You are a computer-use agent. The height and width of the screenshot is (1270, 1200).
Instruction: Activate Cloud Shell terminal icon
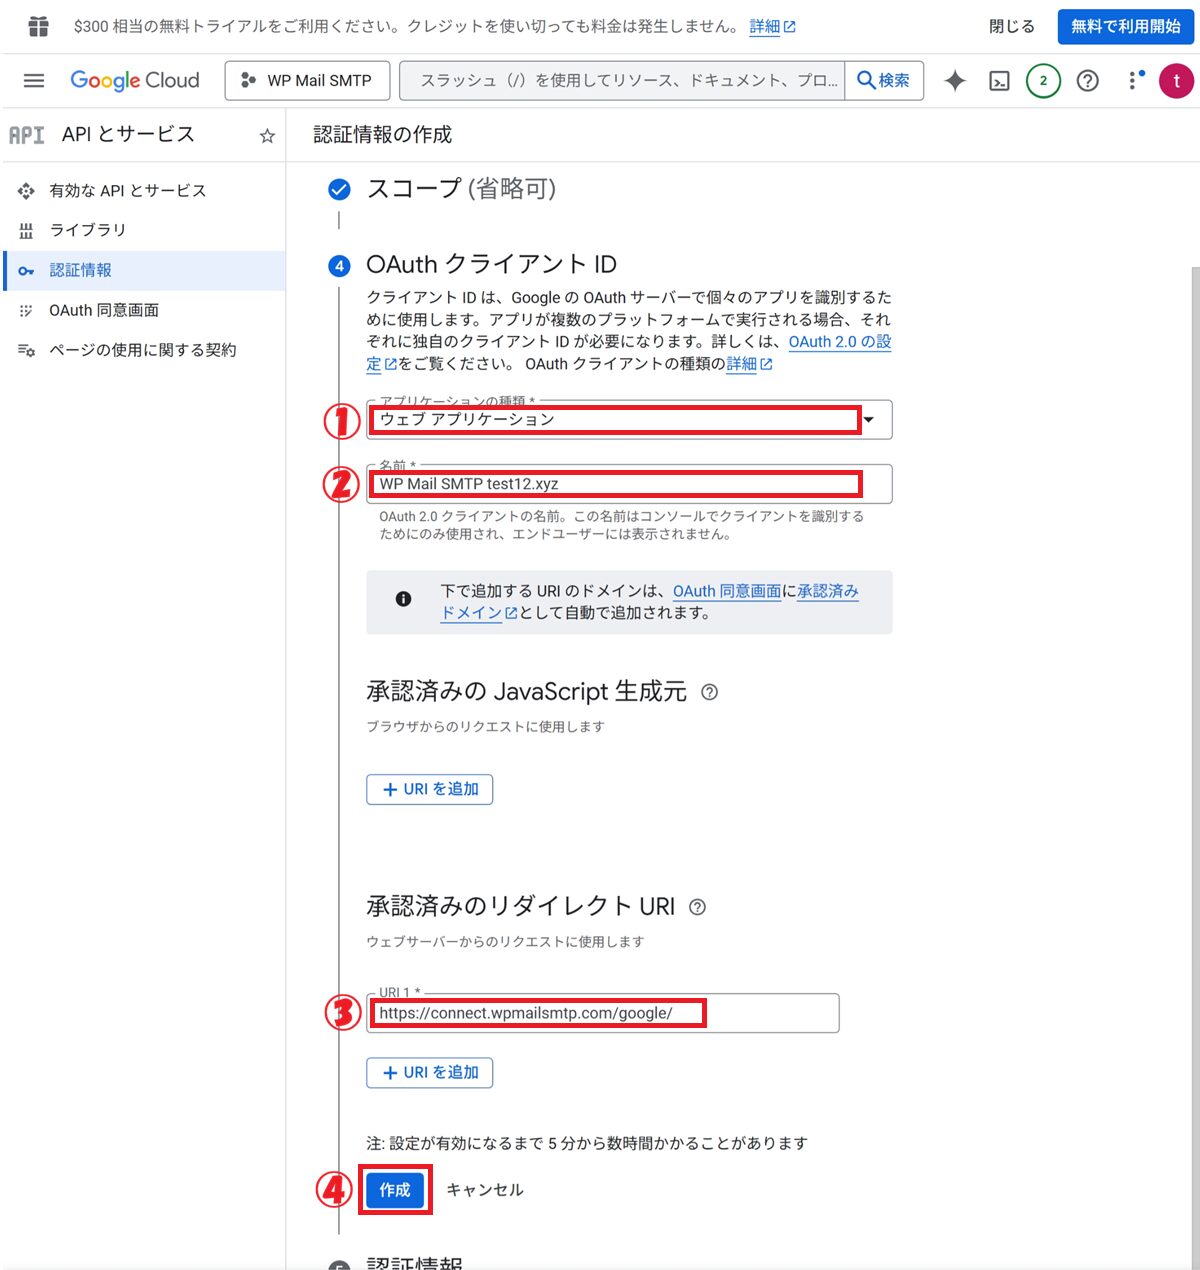tap(999, 81)
